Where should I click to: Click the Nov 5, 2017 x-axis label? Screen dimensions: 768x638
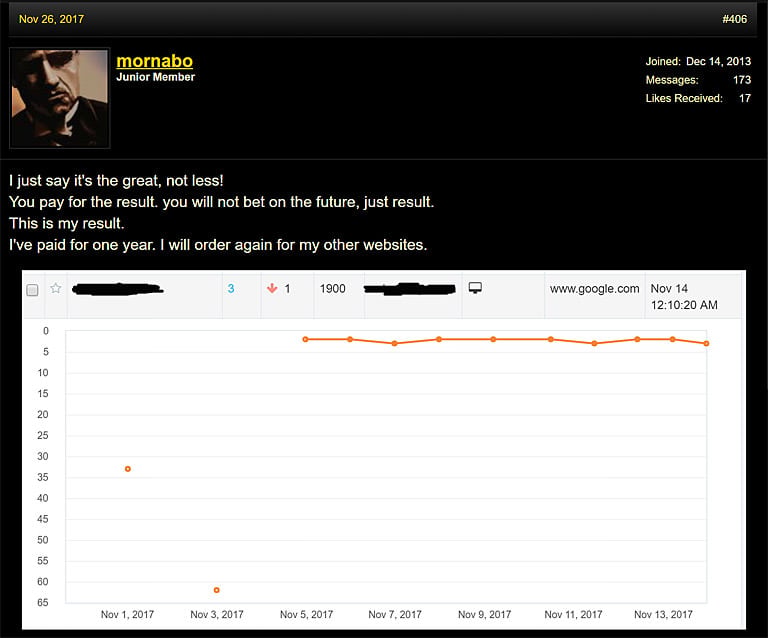(306, 614)
